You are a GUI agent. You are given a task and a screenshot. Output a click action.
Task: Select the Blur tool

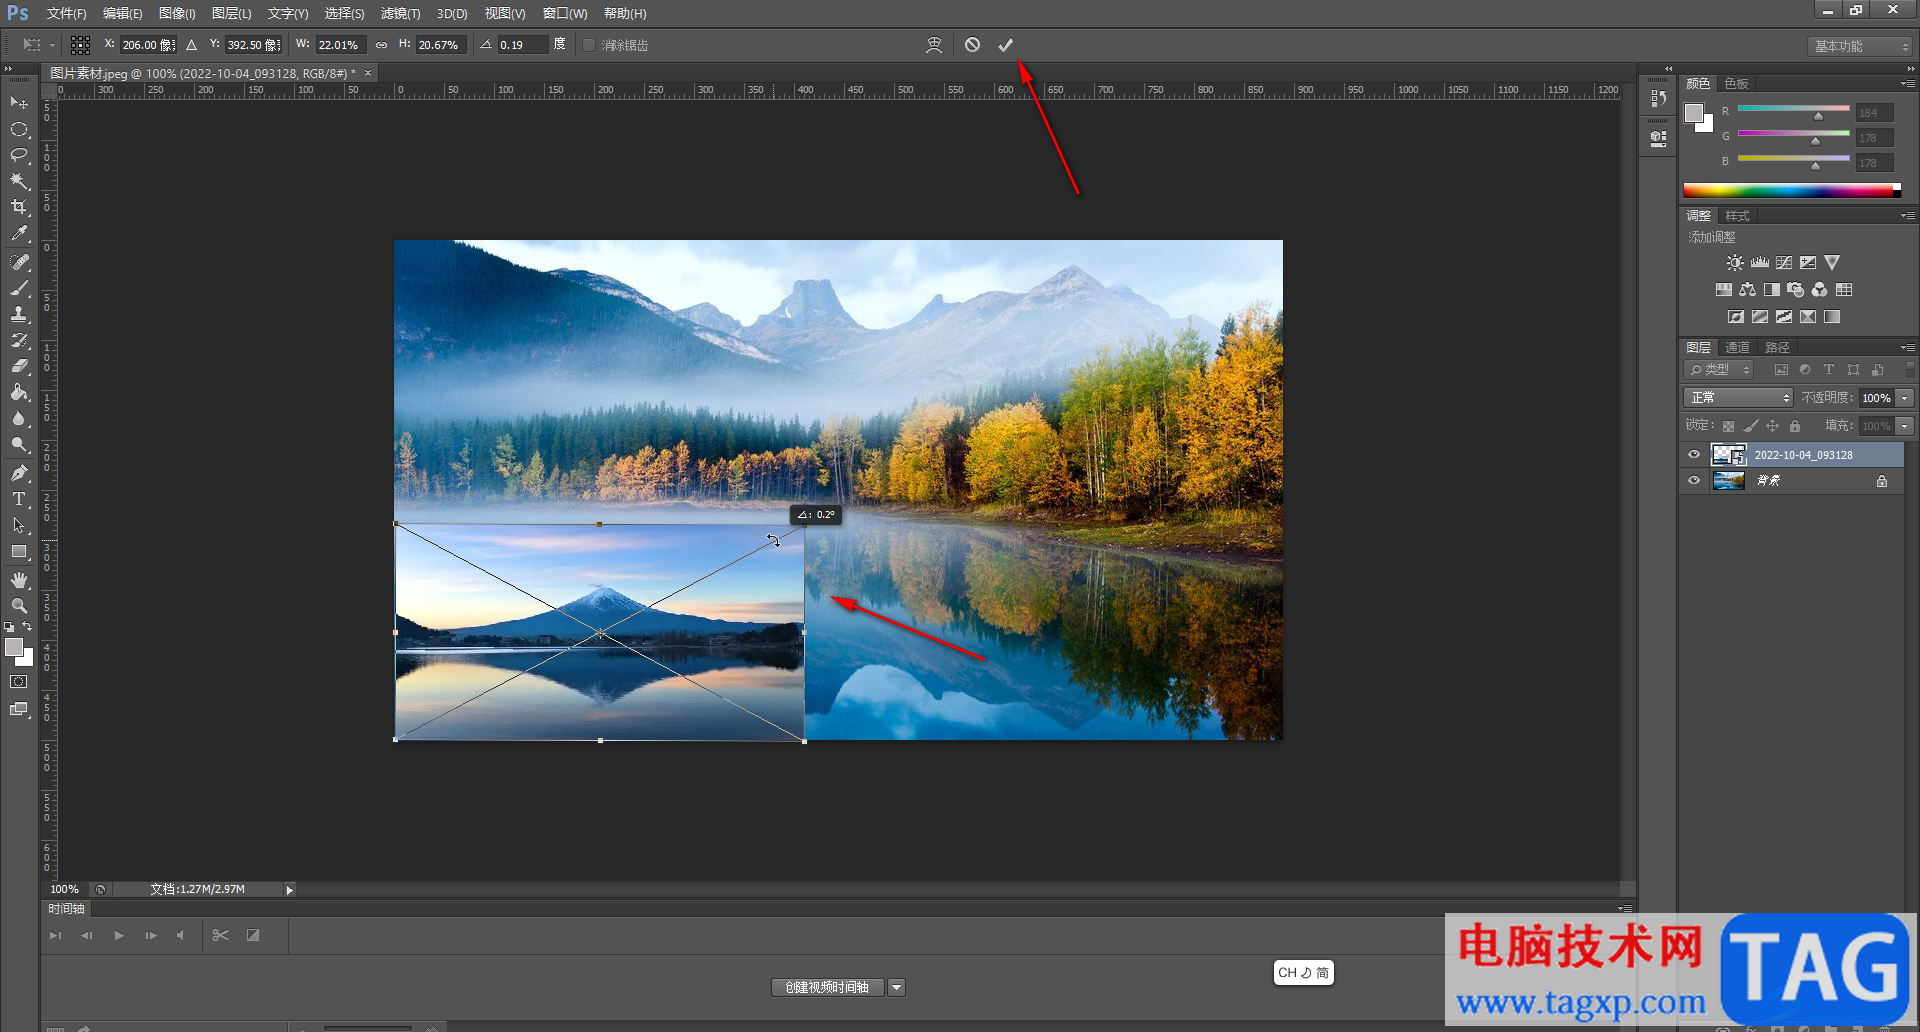tap(19, 418)
